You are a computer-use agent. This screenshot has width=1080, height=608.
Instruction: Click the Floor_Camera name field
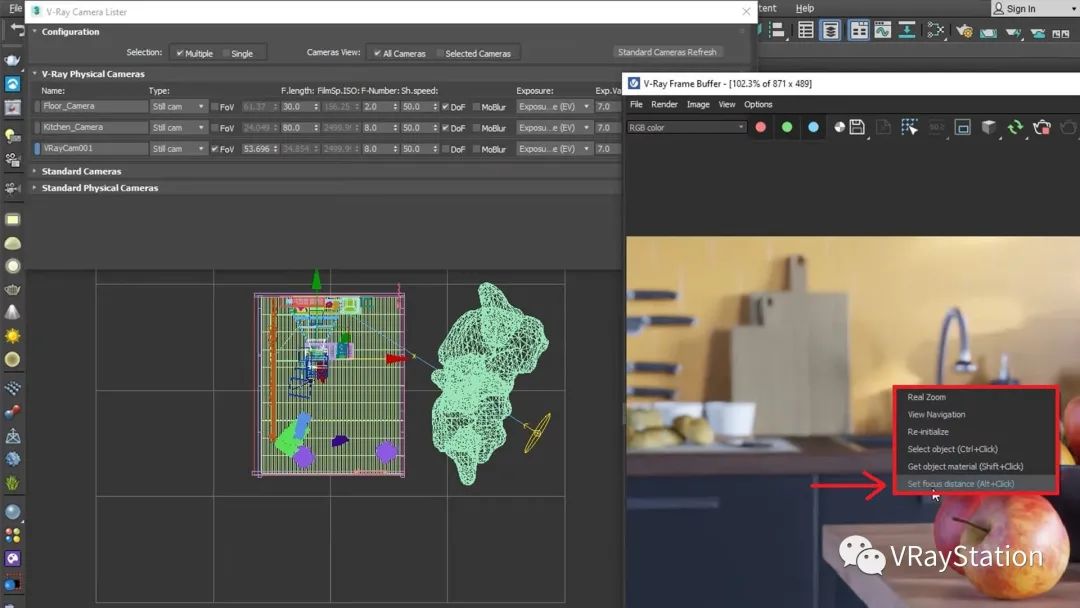tap(94, 107)
